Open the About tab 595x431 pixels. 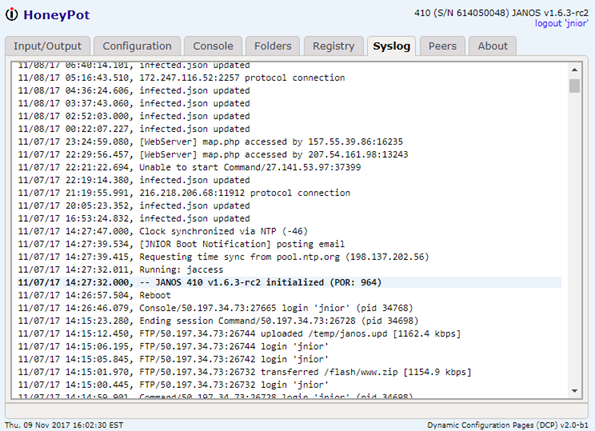(493, 46)
